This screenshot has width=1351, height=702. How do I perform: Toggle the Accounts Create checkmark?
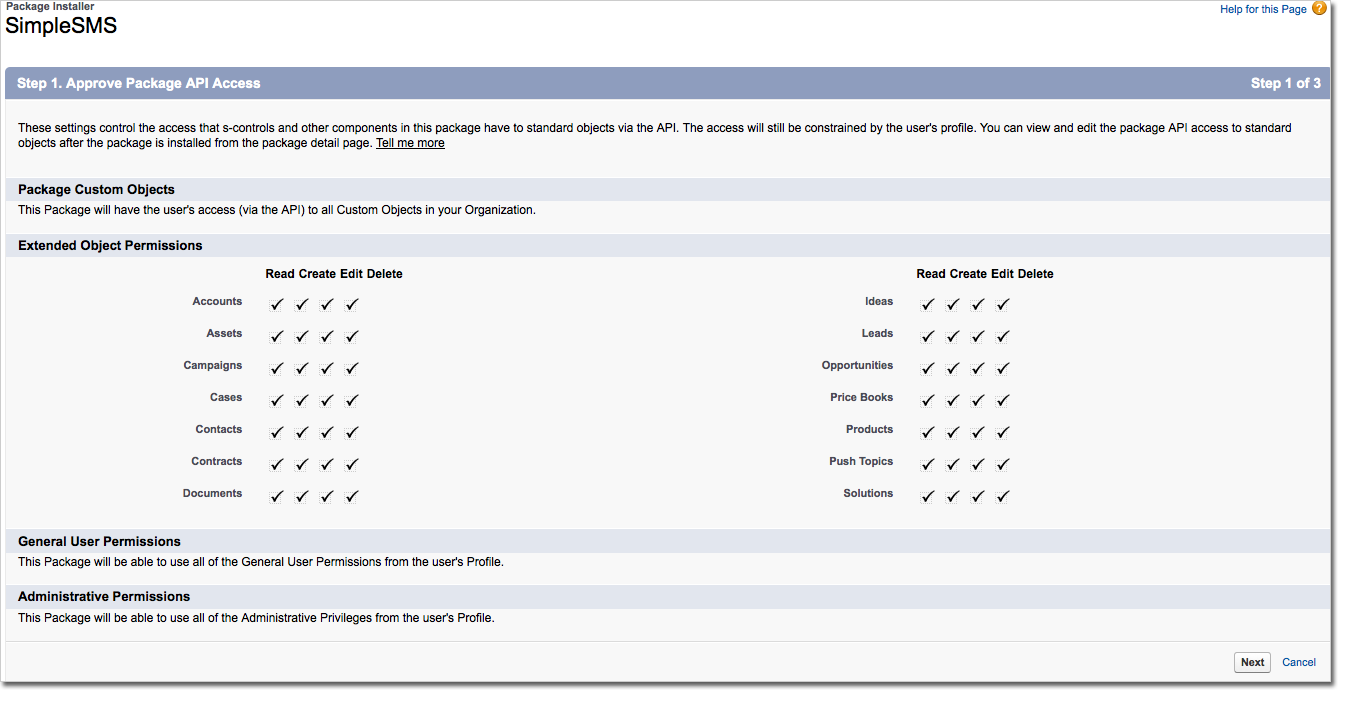point(302,304)
